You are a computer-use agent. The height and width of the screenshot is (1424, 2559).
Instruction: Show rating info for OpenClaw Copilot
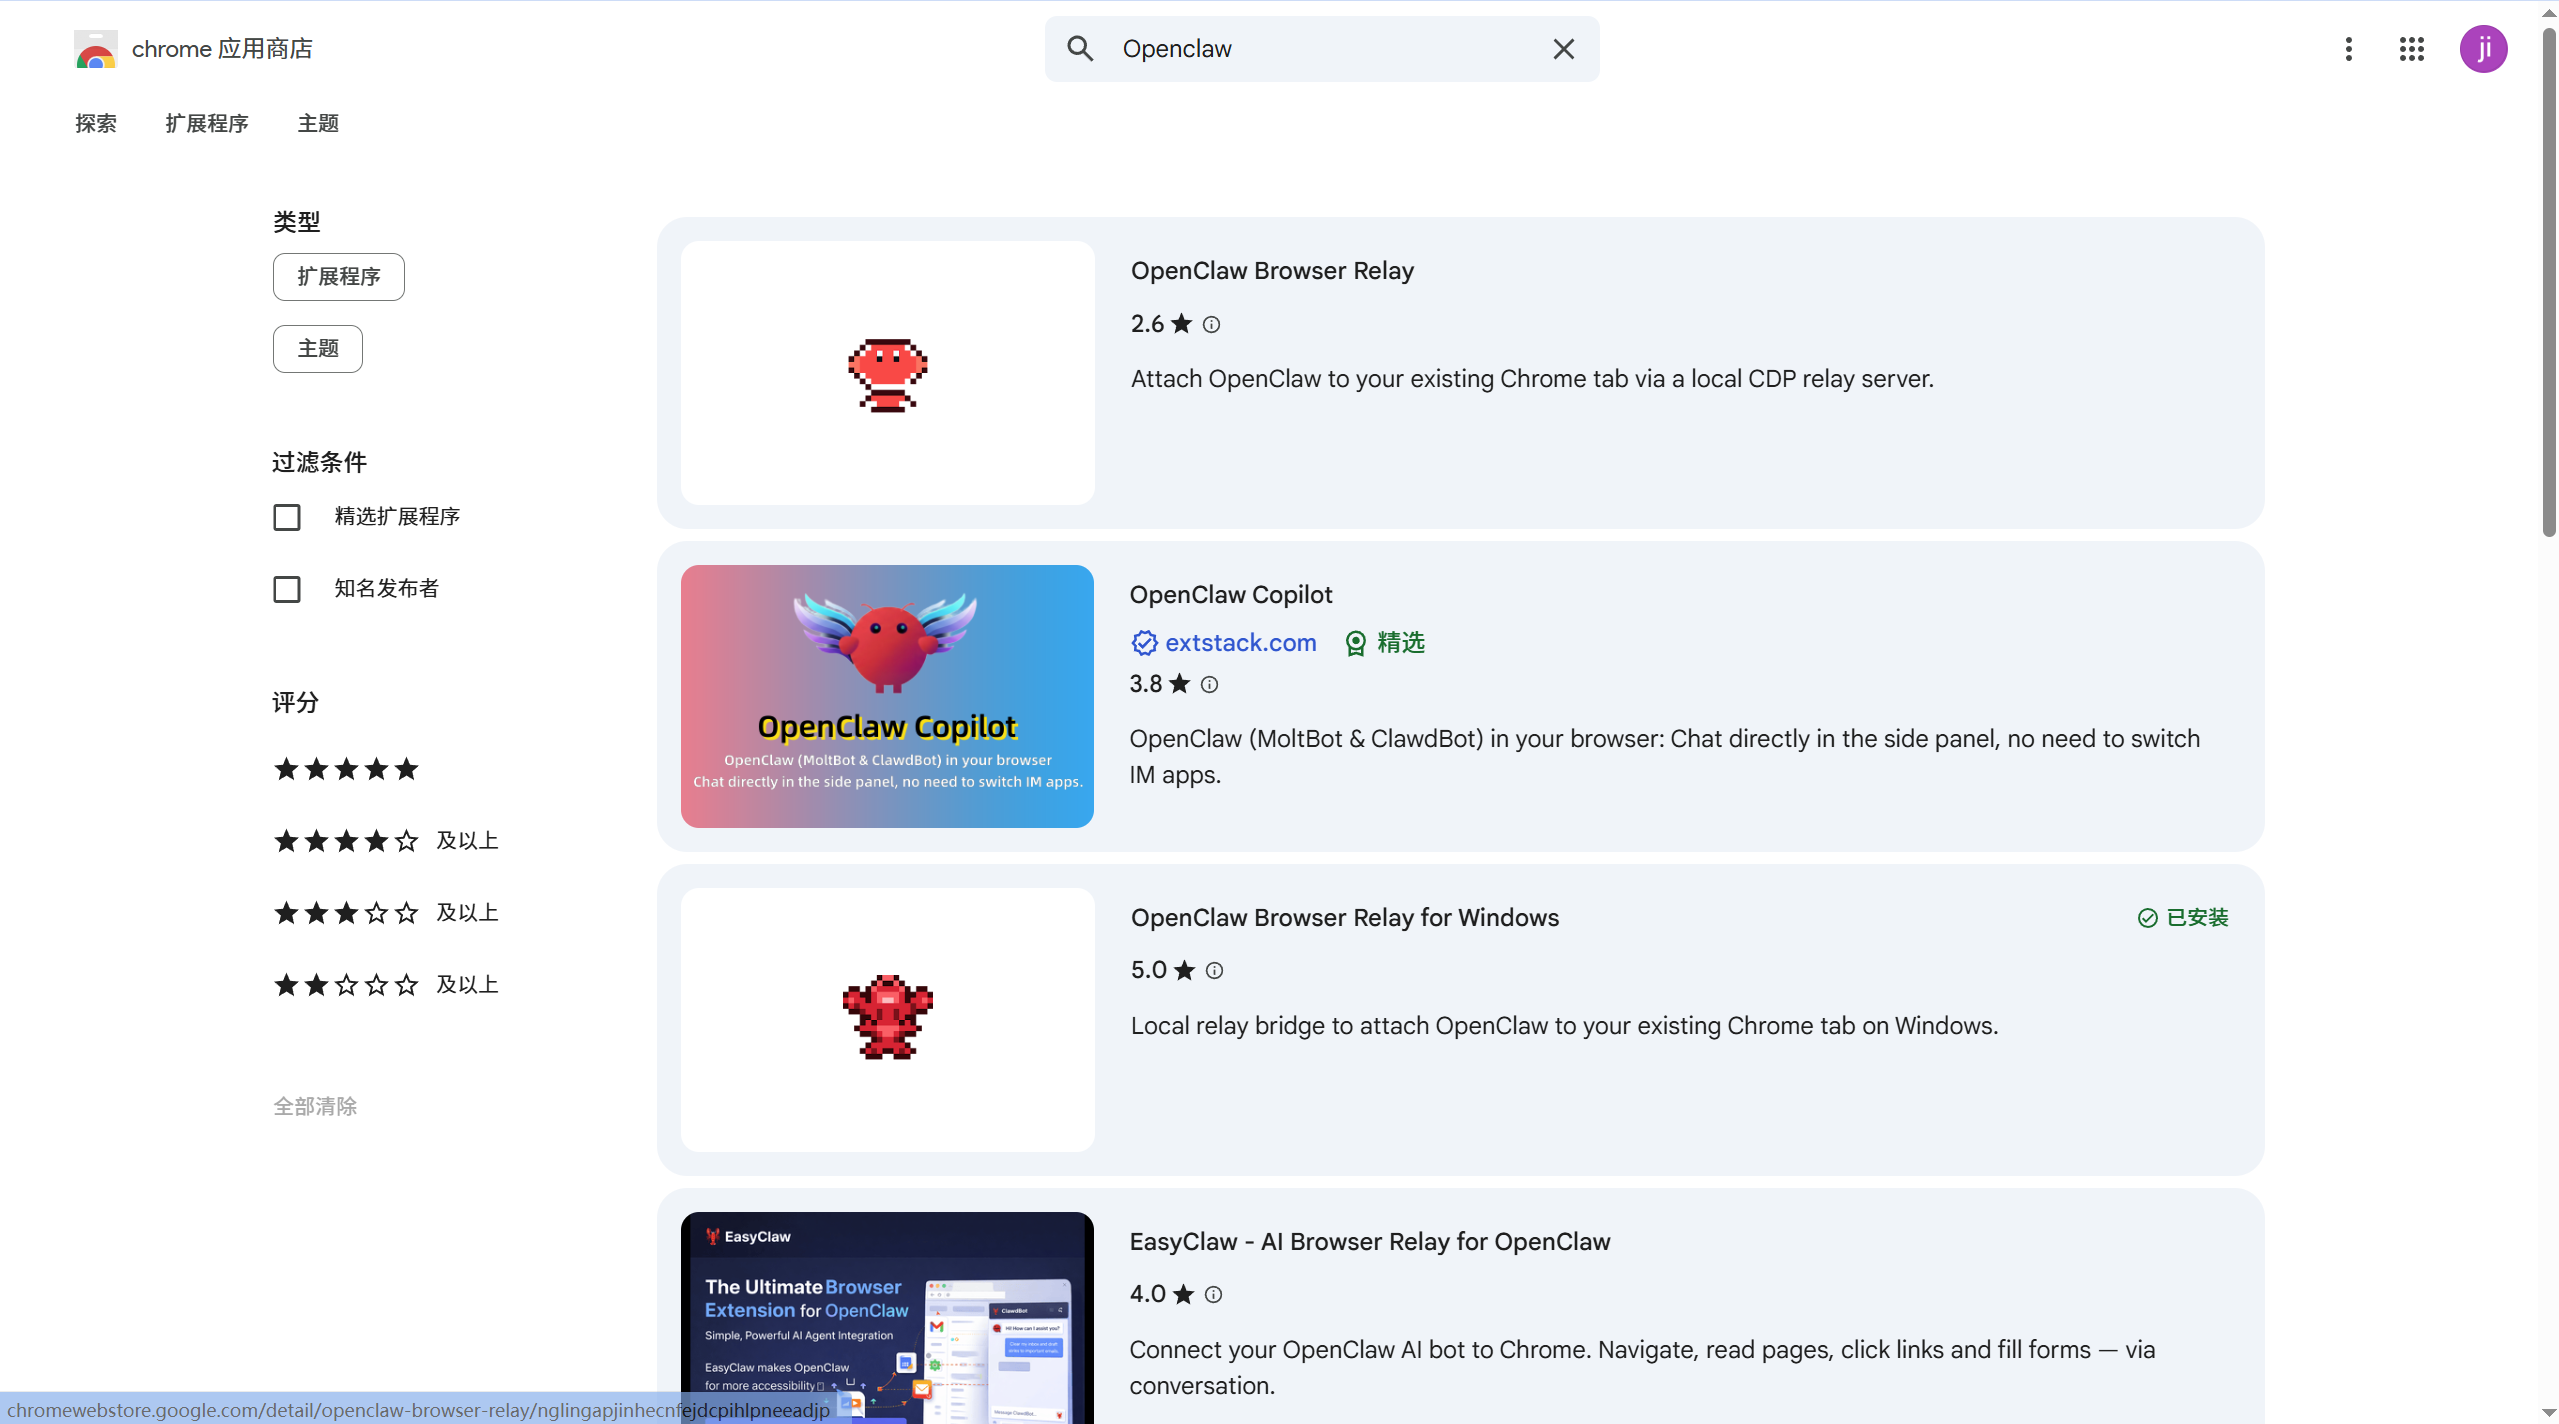click(x=1209, y=685)
